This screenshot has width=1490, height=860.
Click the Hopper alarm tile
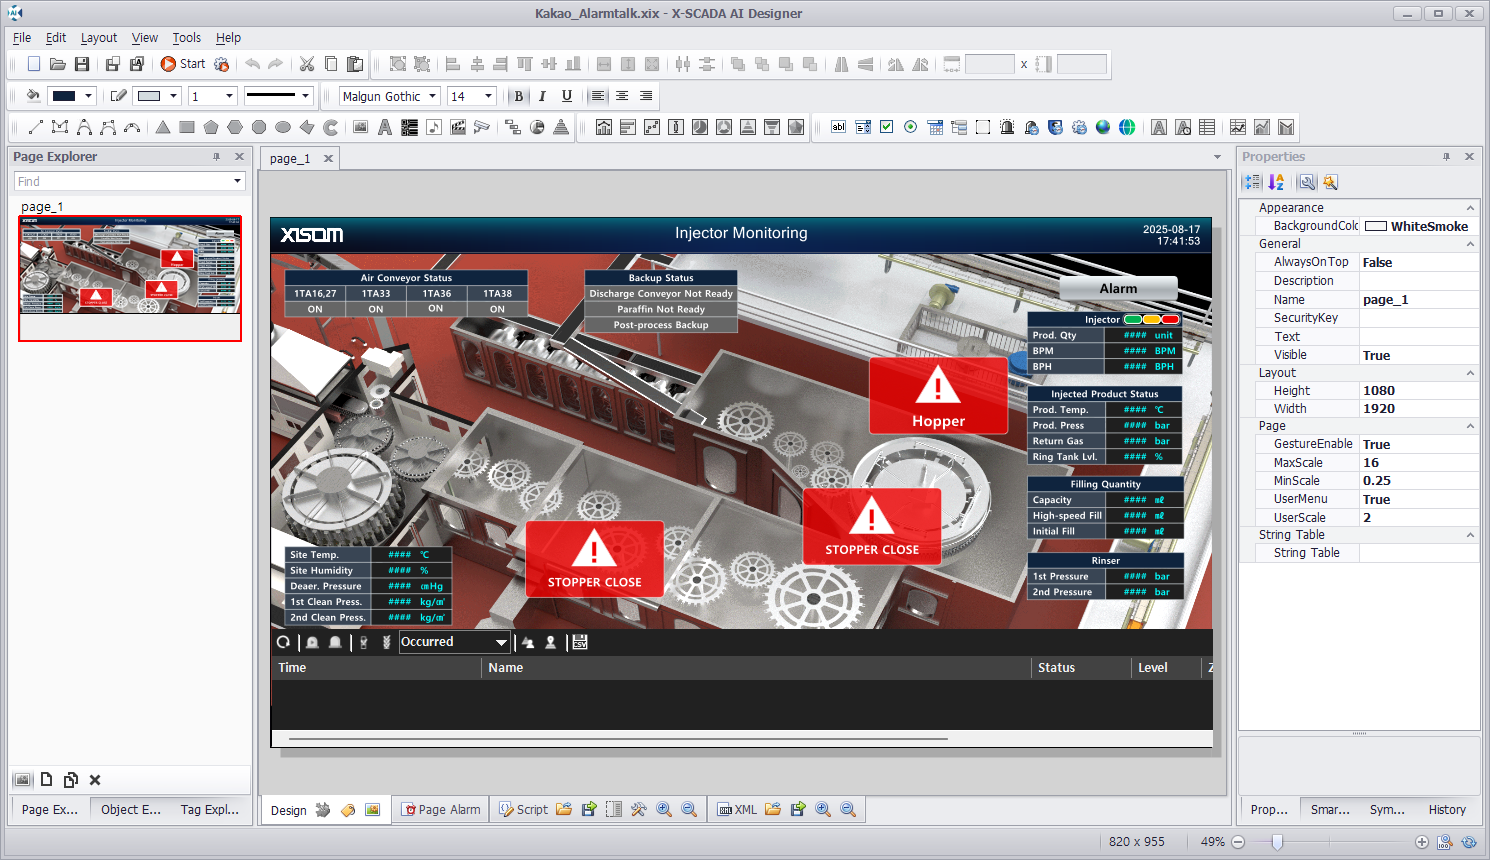938,396
